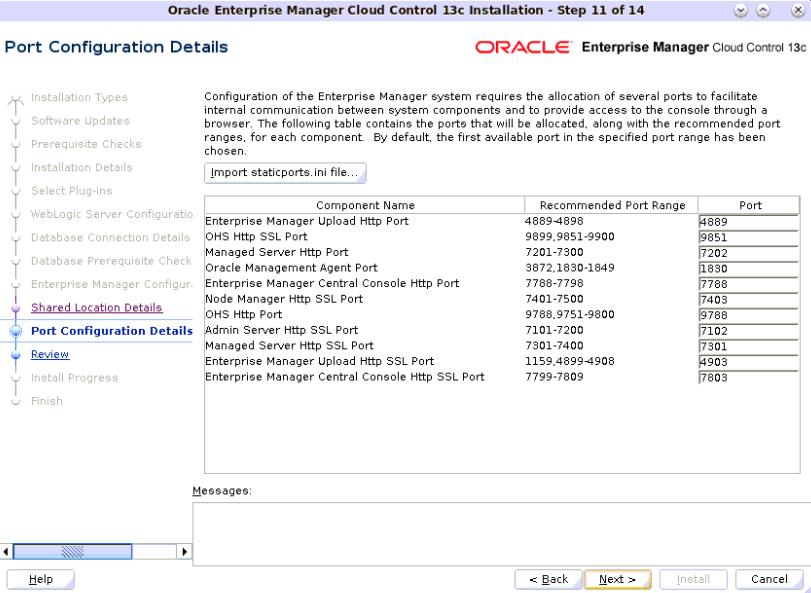Click the Next button to proceed
The width and height of the screenshot is (811, 593).
(617, 579)
